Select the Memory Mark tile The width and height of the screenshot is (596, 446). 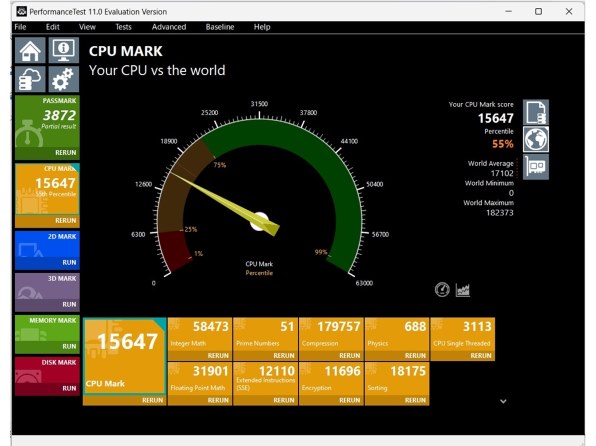(x=48, y=334)
